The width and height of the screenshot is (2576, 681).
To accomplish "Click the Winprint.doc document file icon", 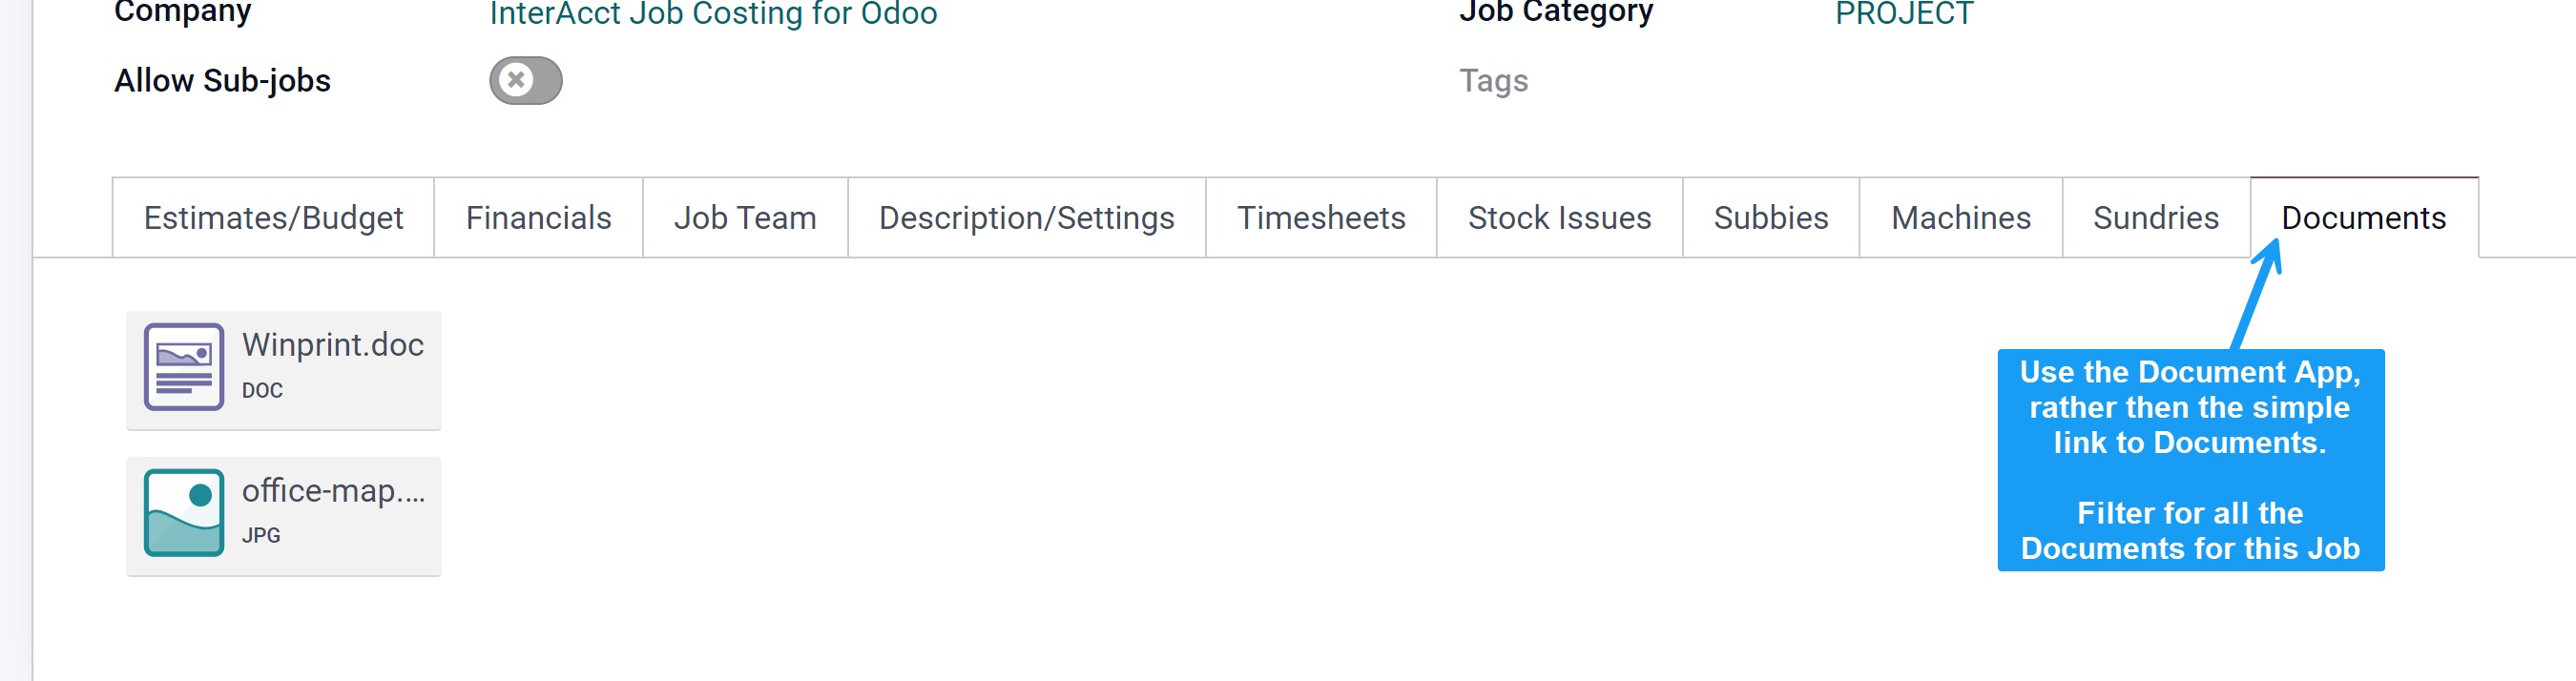I will (x=183, y=367).
